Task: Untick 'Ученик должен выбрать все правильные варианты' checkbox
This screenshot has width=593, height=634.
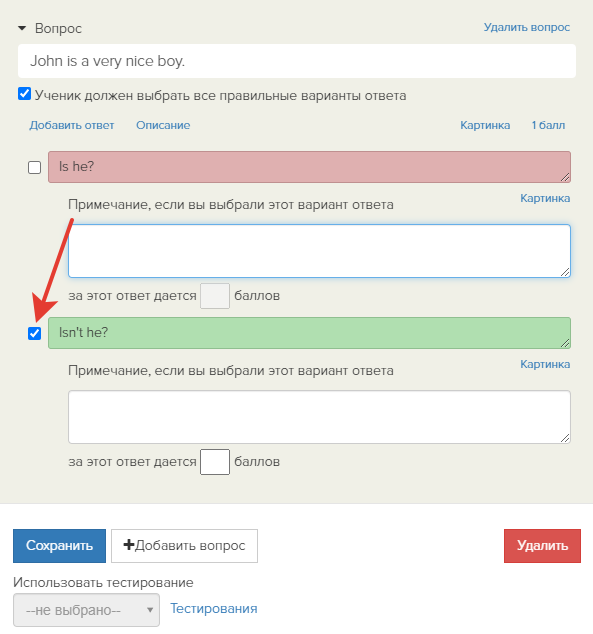Action: (24, 94)
